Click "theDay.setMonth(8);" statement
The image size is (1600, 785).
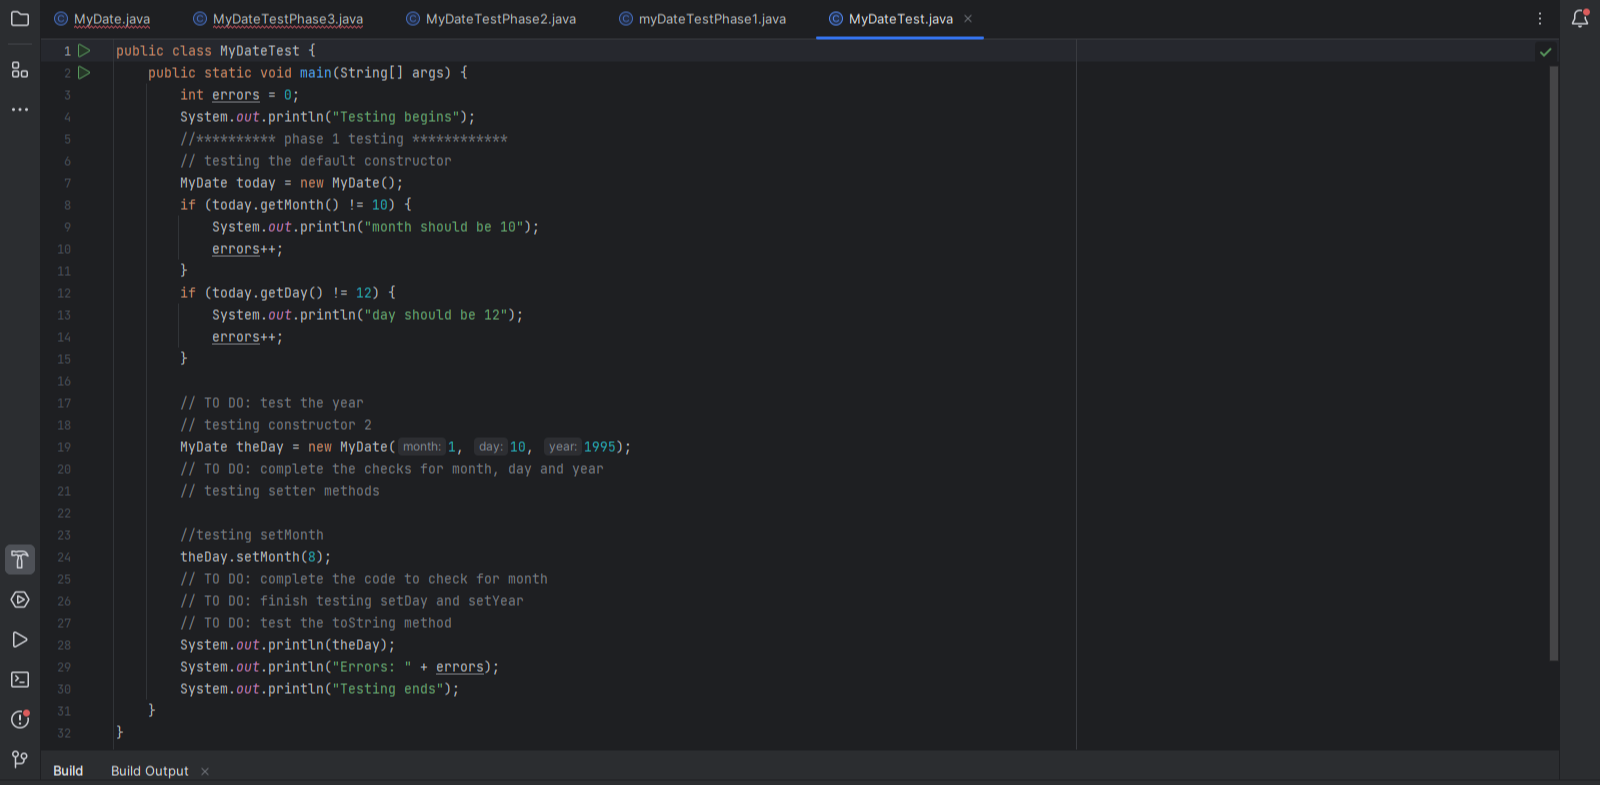(255, 557)
